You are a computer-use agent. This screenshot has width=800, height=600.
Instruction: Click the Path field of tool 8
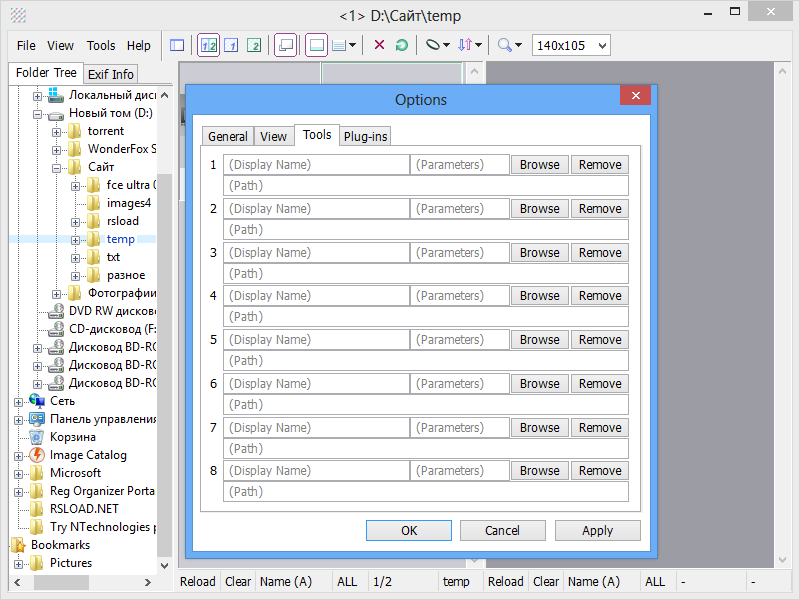(x=426, y=492)
